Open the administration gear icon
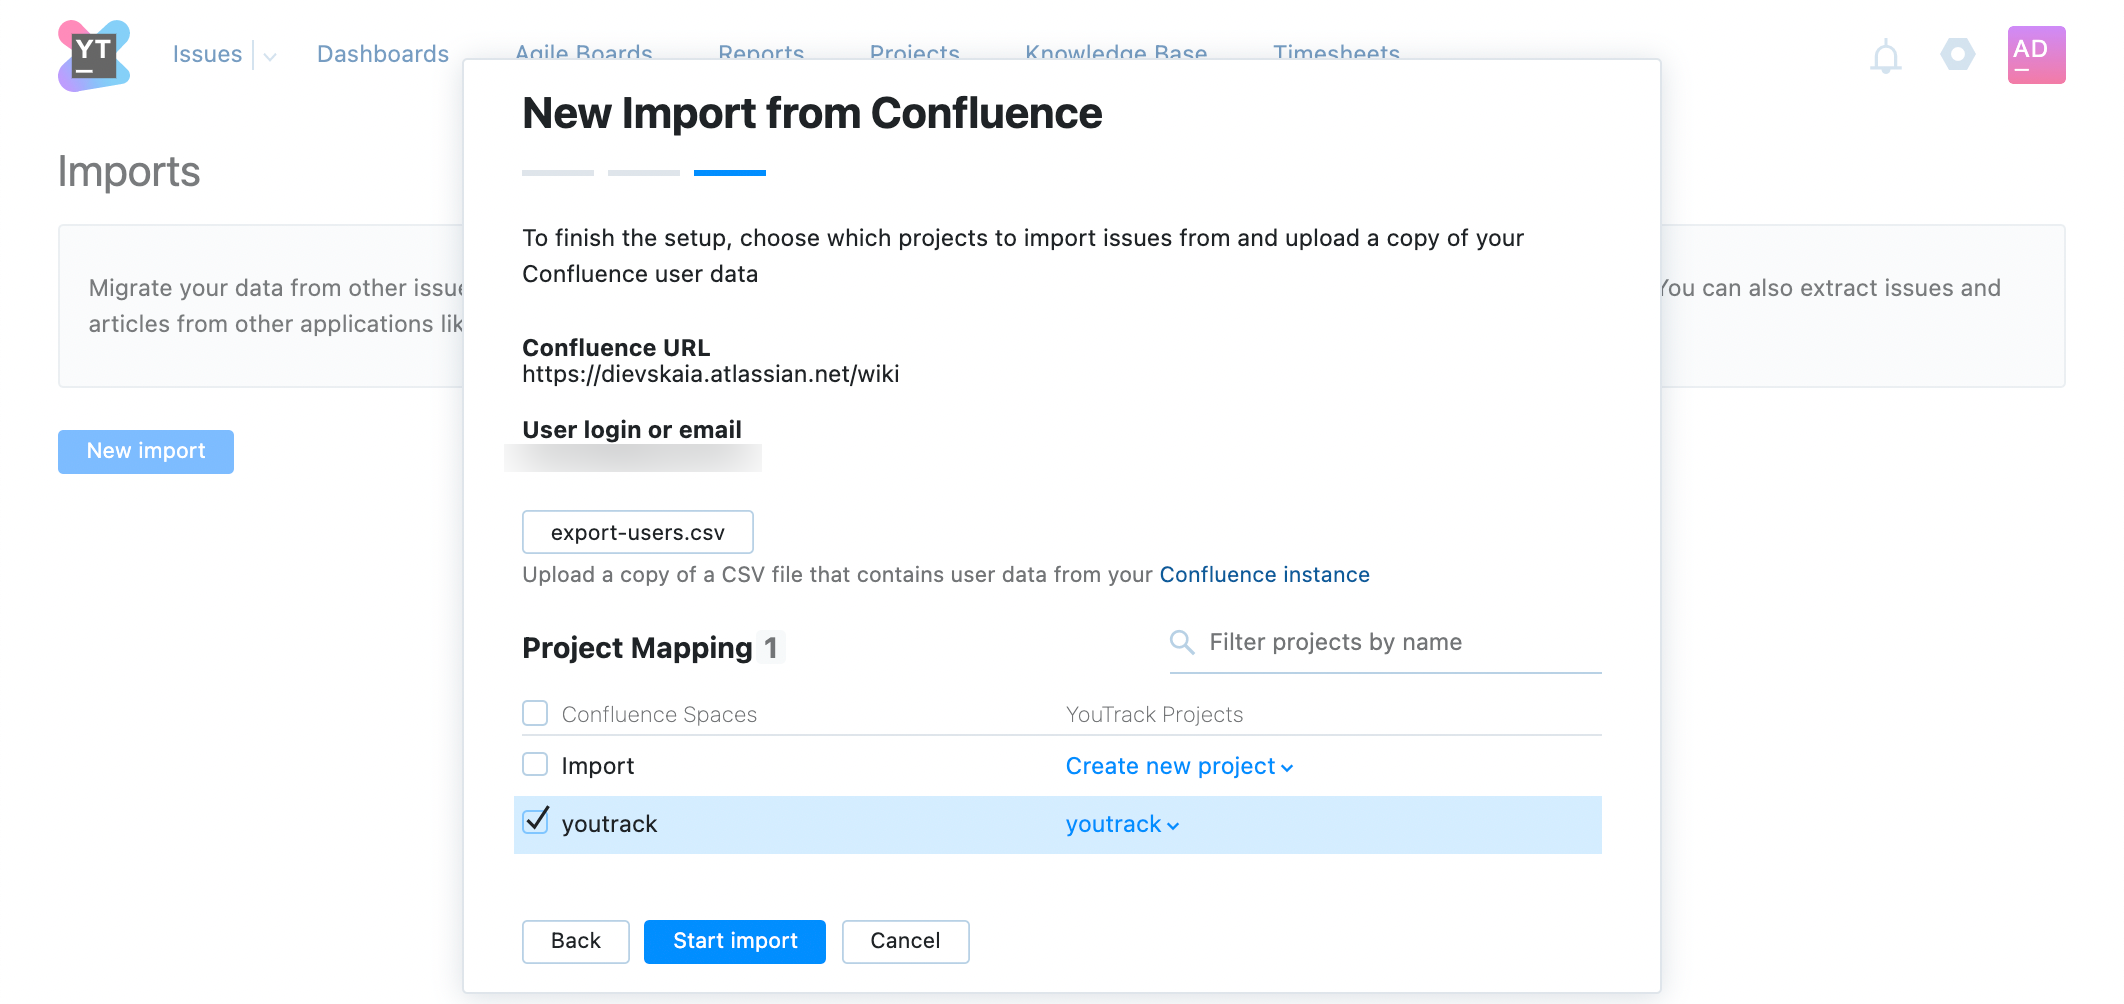This screenshot has height=1004, width=2124. [x=1957, y=54]
